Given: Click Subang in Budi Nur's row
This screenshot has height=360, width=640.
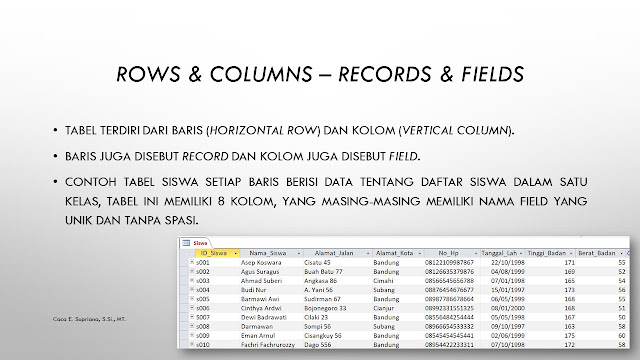Looking at the screenshot, I should pos(384,290).
